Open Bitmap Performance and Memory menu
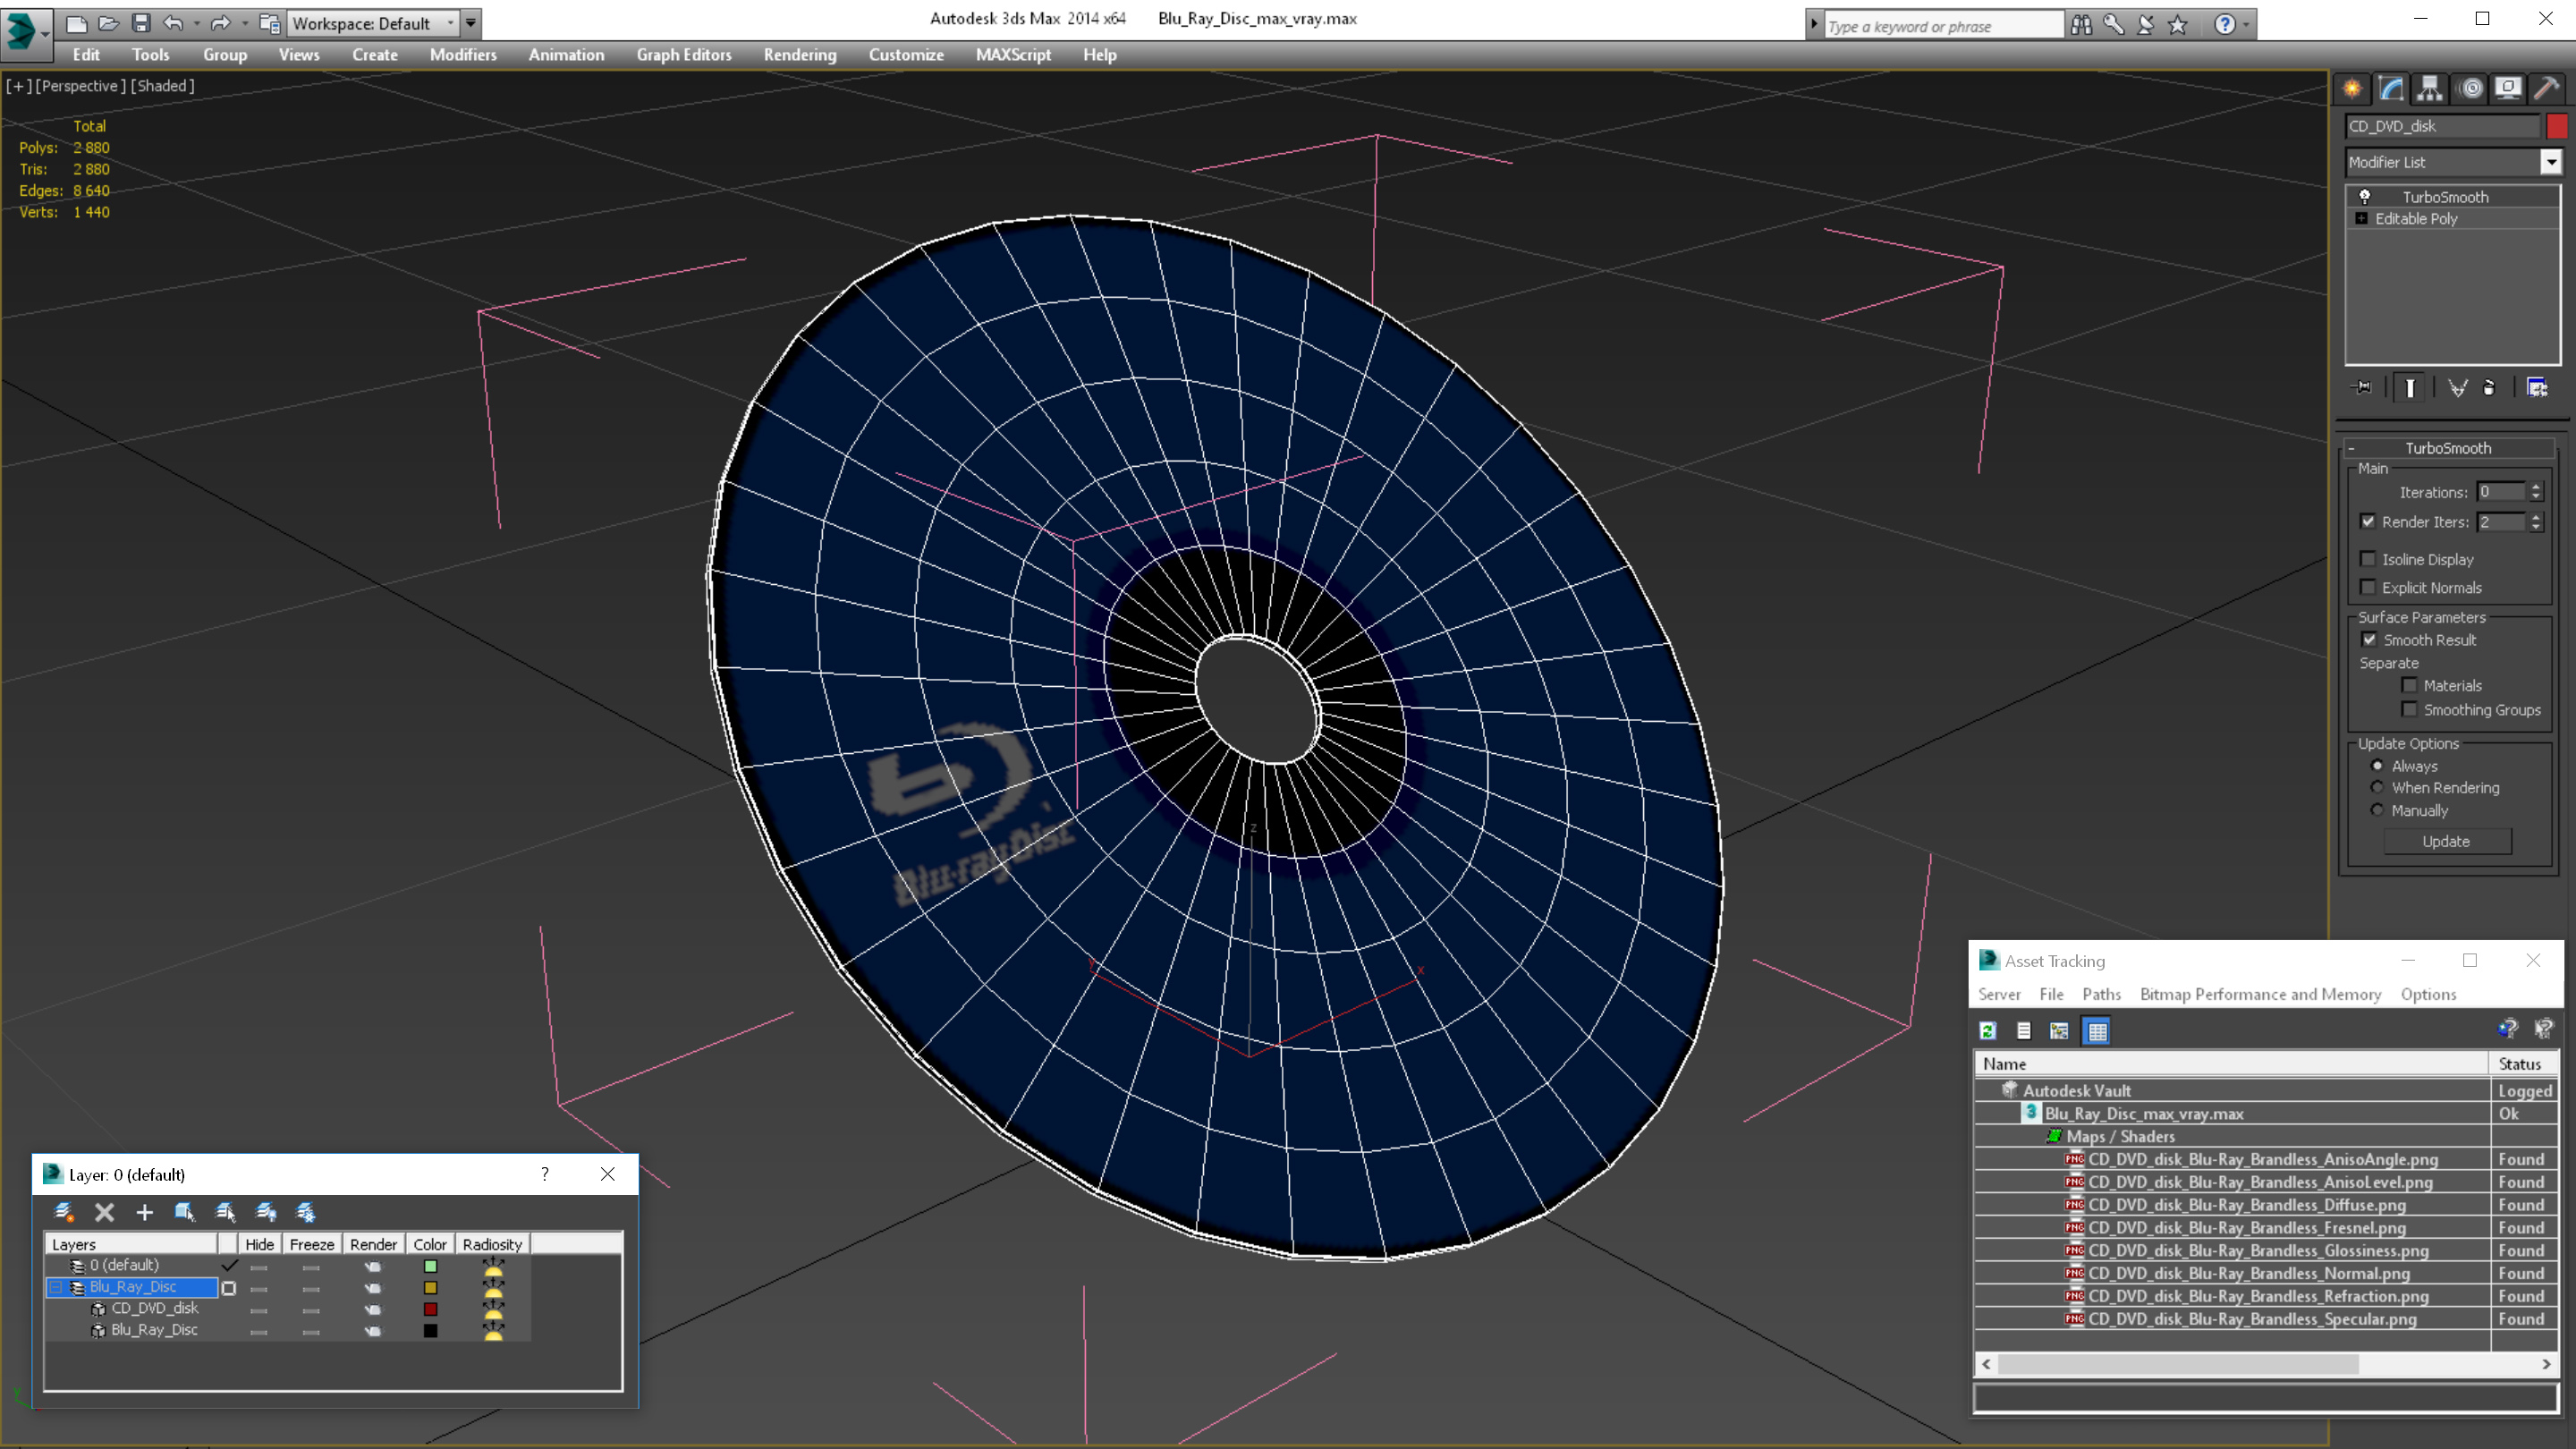The width and height of the screenshot is (2576, 1449). [x=2260, y=994]
